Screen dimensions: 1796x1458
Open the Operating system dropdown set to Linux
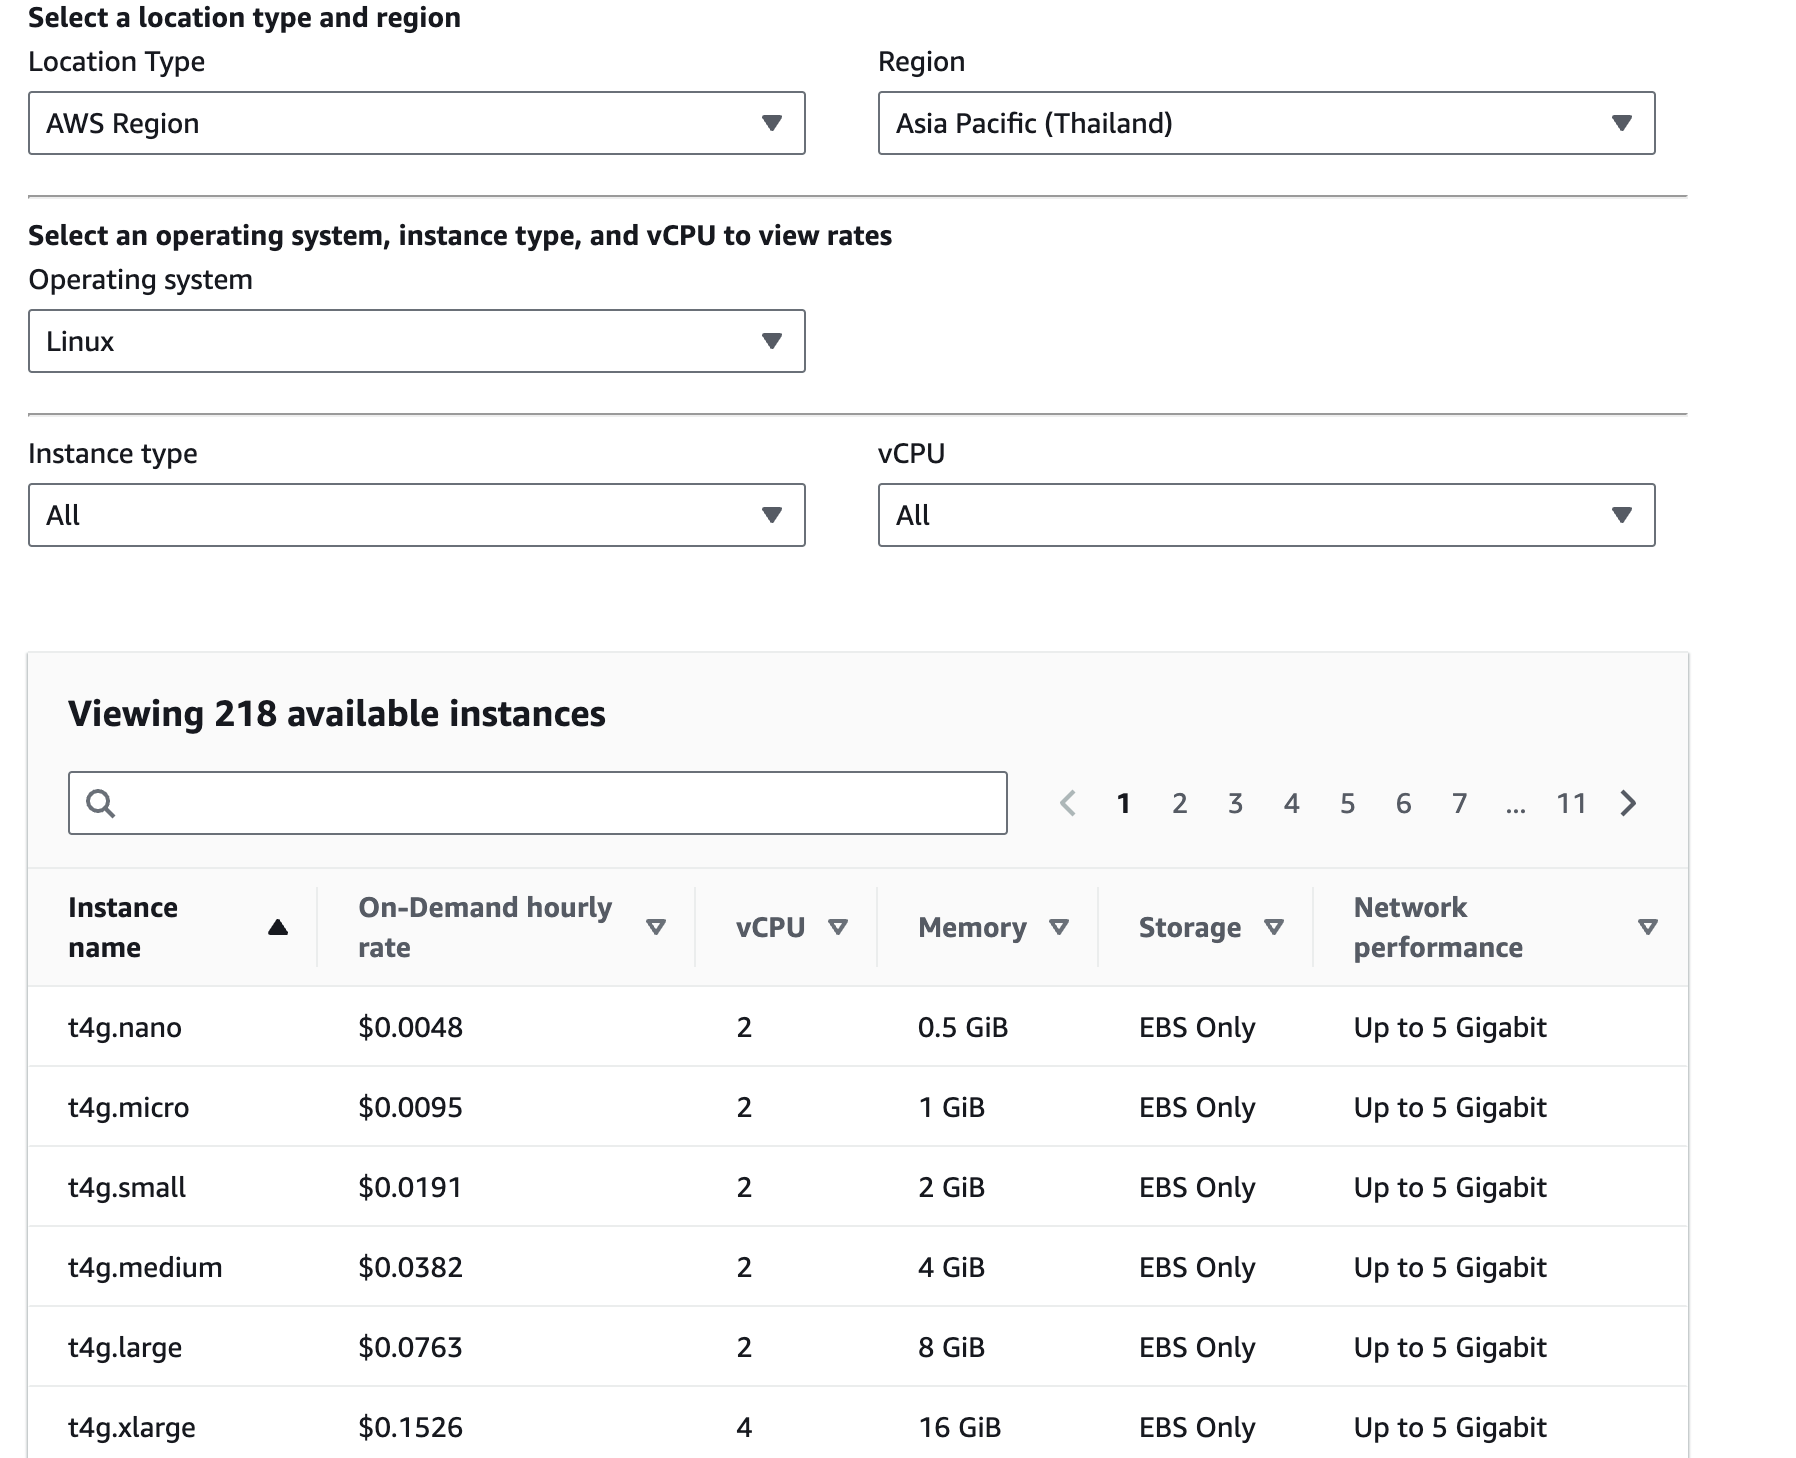(416, 341)
